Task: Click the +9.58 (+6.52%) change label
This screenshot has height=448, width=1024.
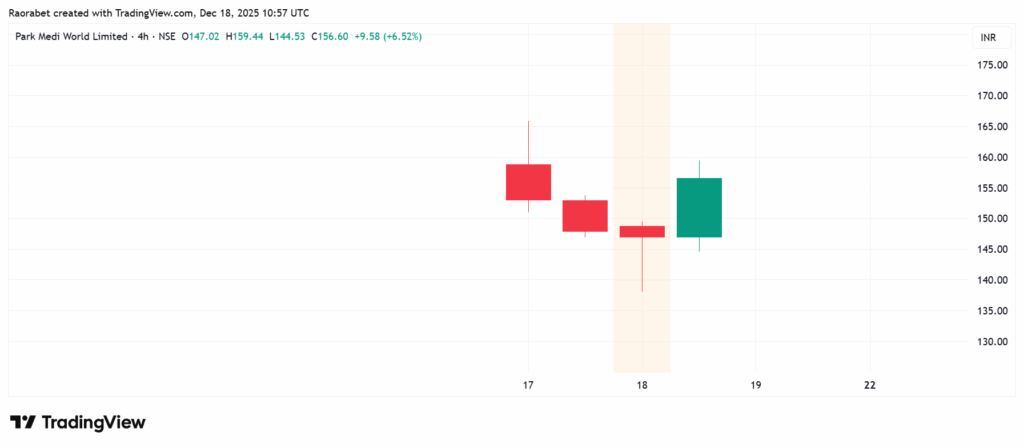Action: coord(388,37)
